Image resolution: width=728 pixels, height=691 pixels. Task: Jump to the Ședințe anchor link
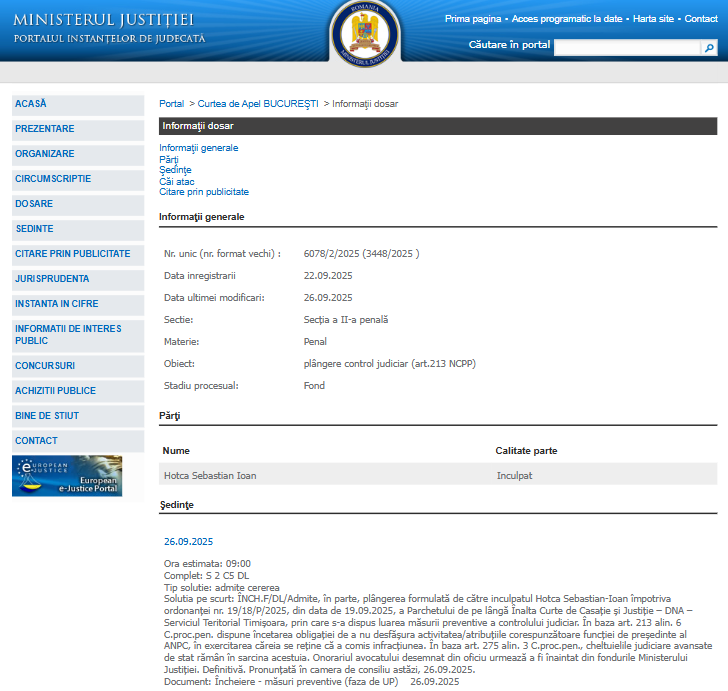tap(176, 170)
